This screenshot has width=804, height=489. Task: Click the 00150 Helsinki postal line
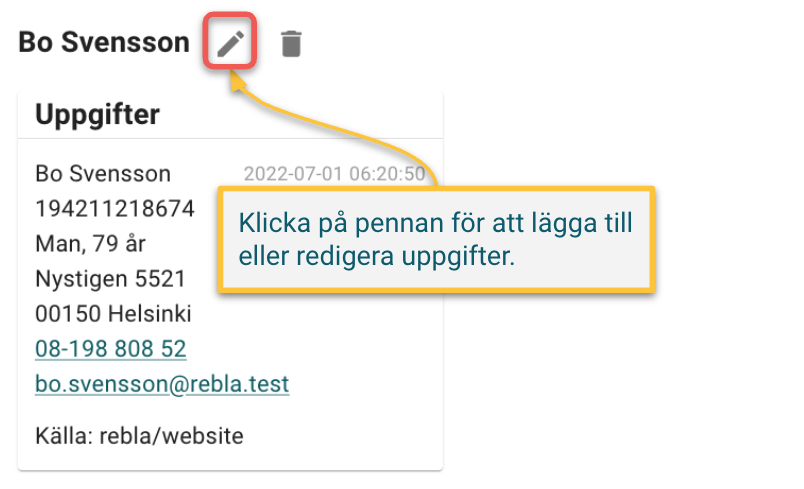113,314
